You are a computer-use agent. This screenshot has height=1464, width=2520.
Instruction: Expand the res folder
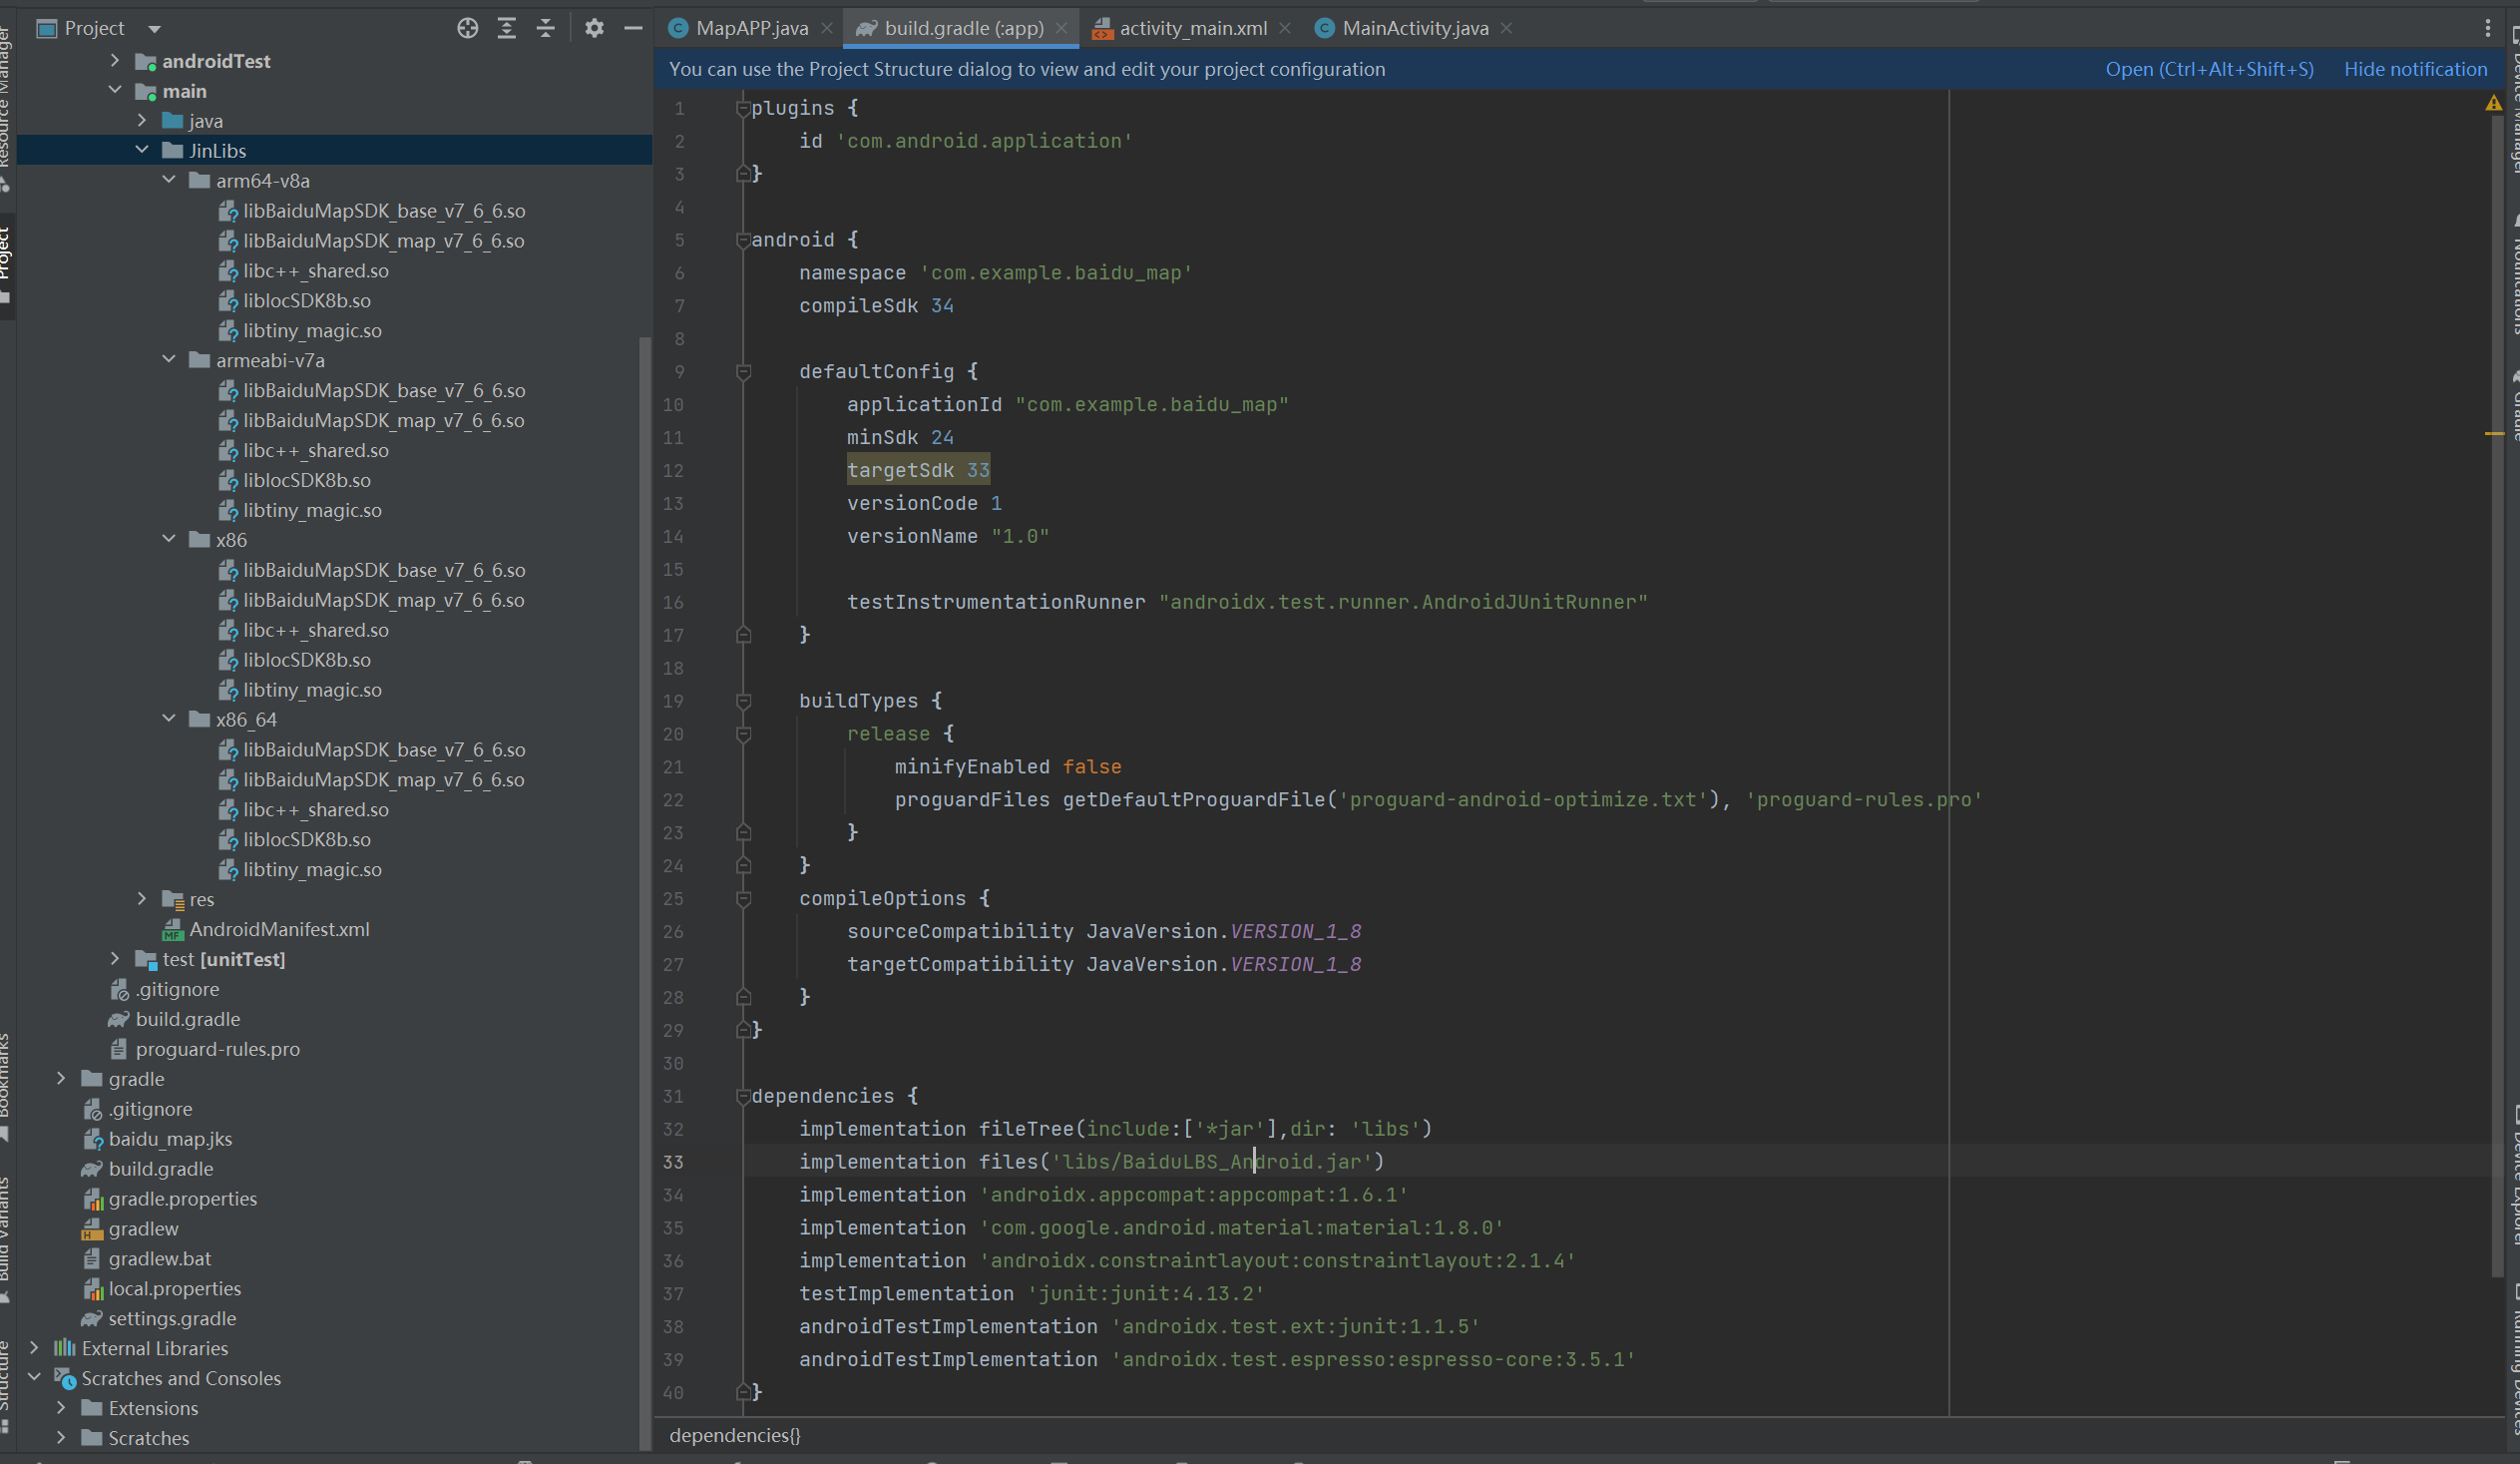(x=142, y=899)
